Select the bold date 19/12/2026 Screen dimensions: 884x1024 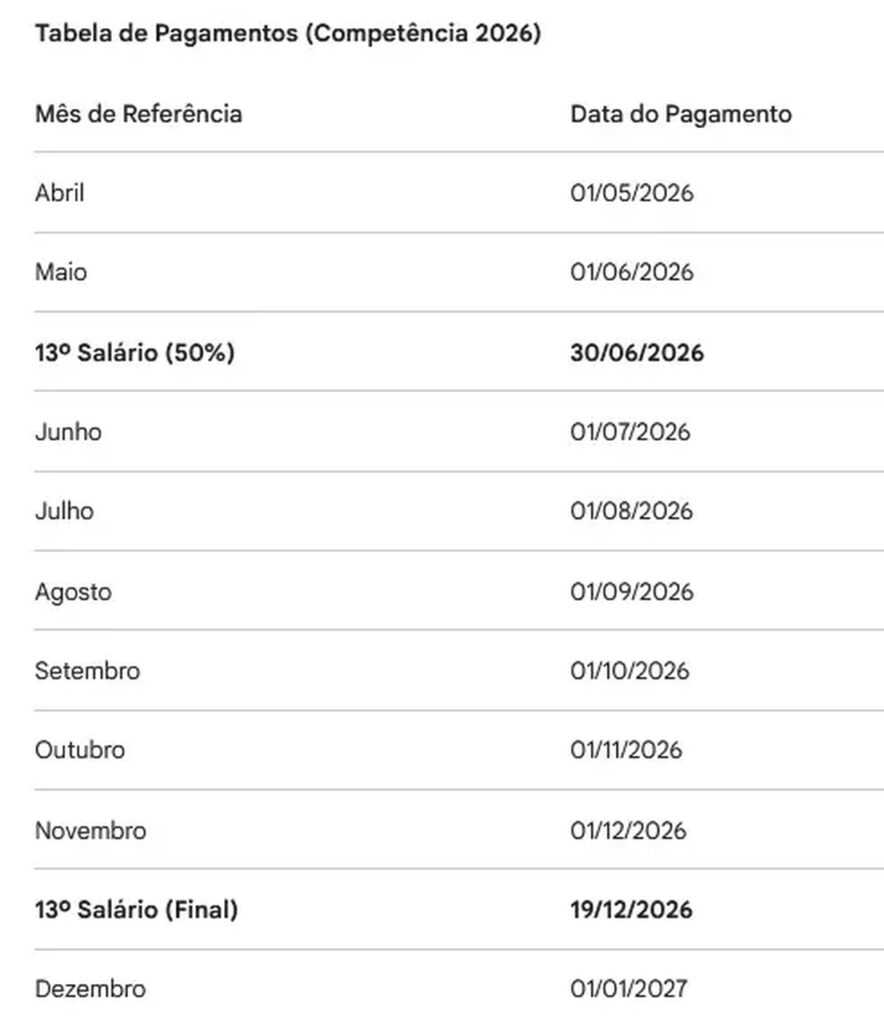point(631,910)
